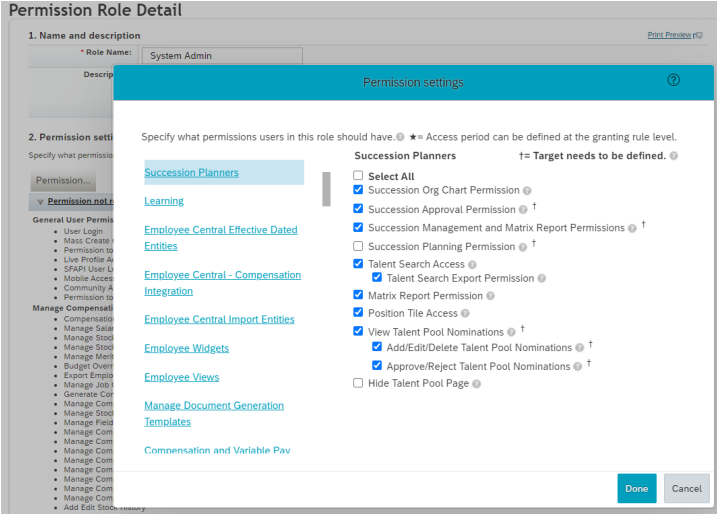Open Employee Central - Compensation Integration category
Screen dimensions: 717x518
click(x=223, y=283)
